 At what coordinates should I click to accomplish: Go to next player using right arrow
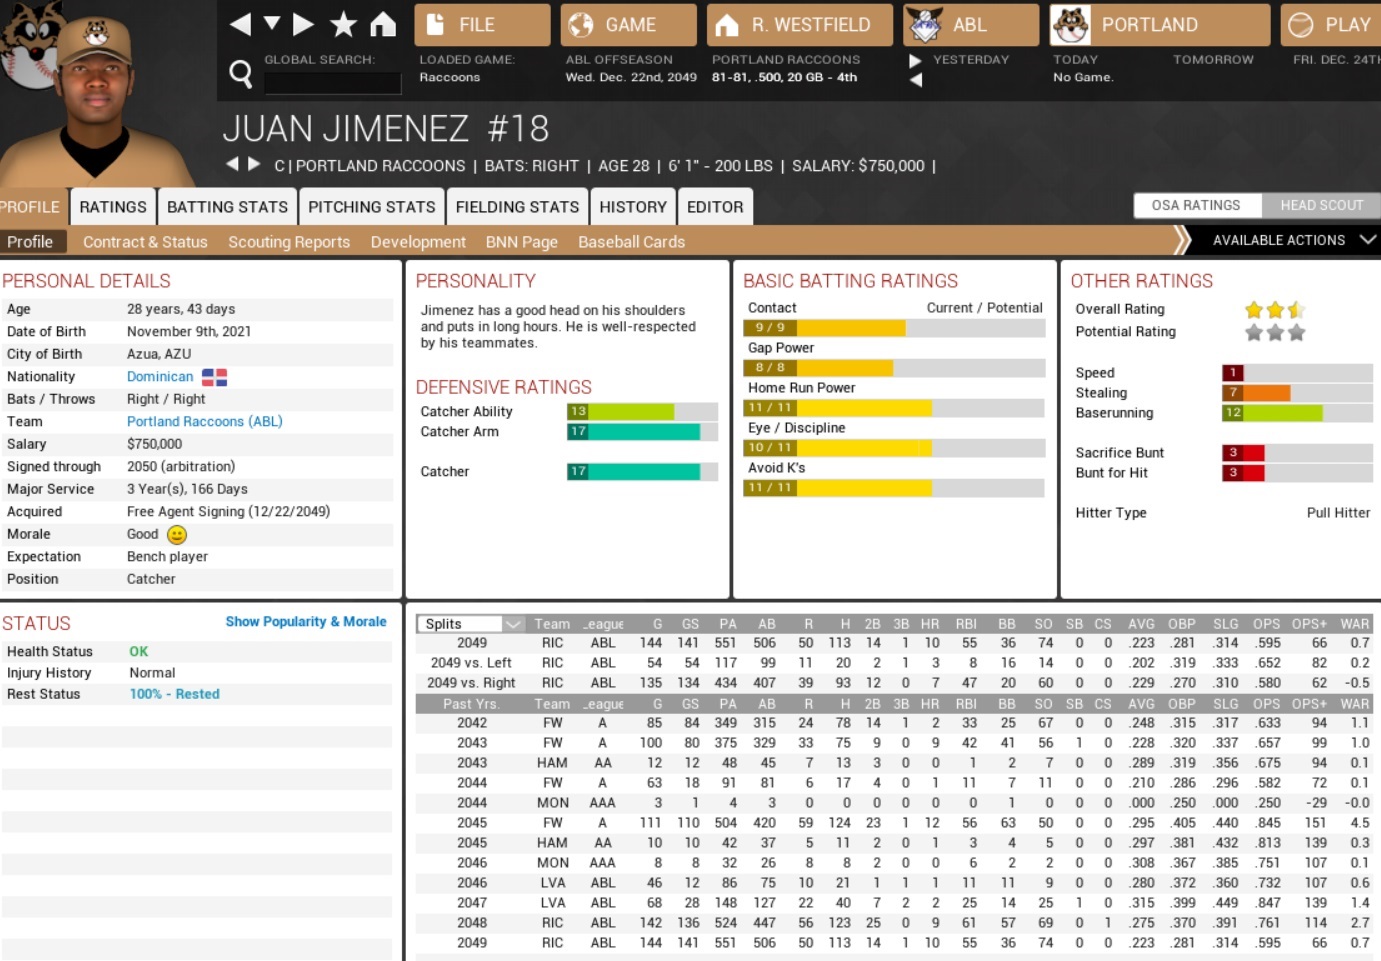click(x=254, y=164)
